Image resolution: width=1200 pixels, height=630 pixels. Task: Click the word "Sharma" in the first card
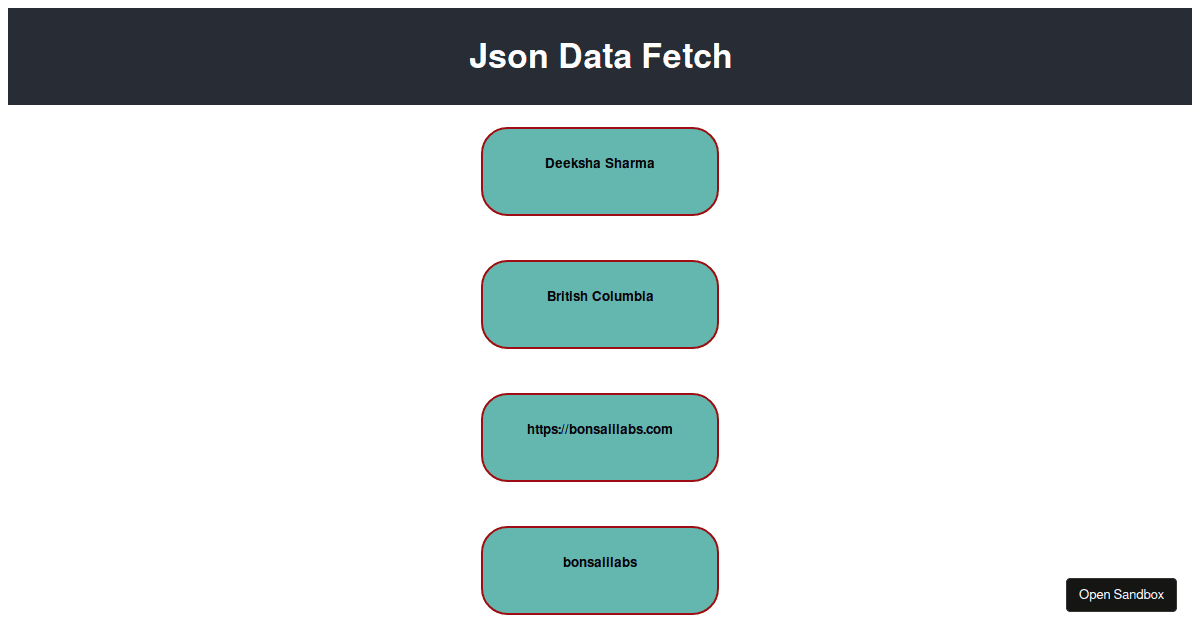click(x=630, y=163)
